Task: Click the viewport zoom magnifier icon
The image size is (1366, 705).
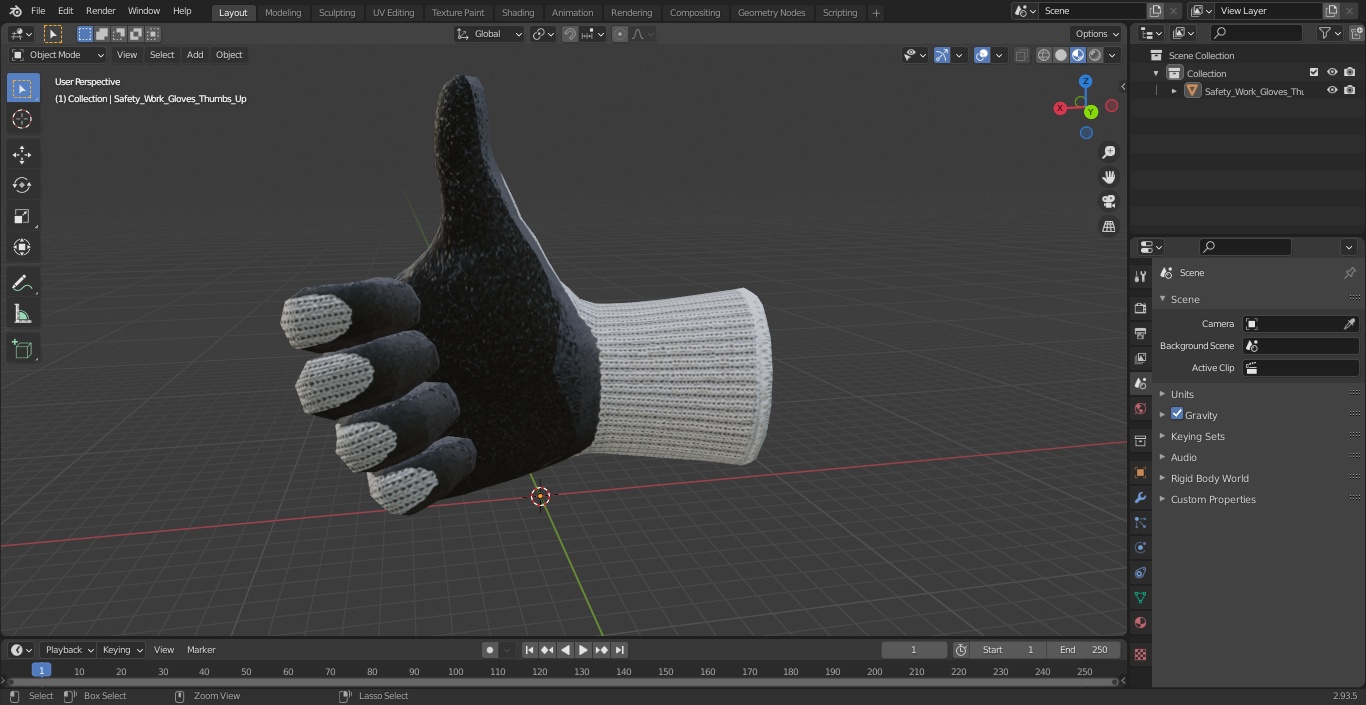Action: point(1109,152)
